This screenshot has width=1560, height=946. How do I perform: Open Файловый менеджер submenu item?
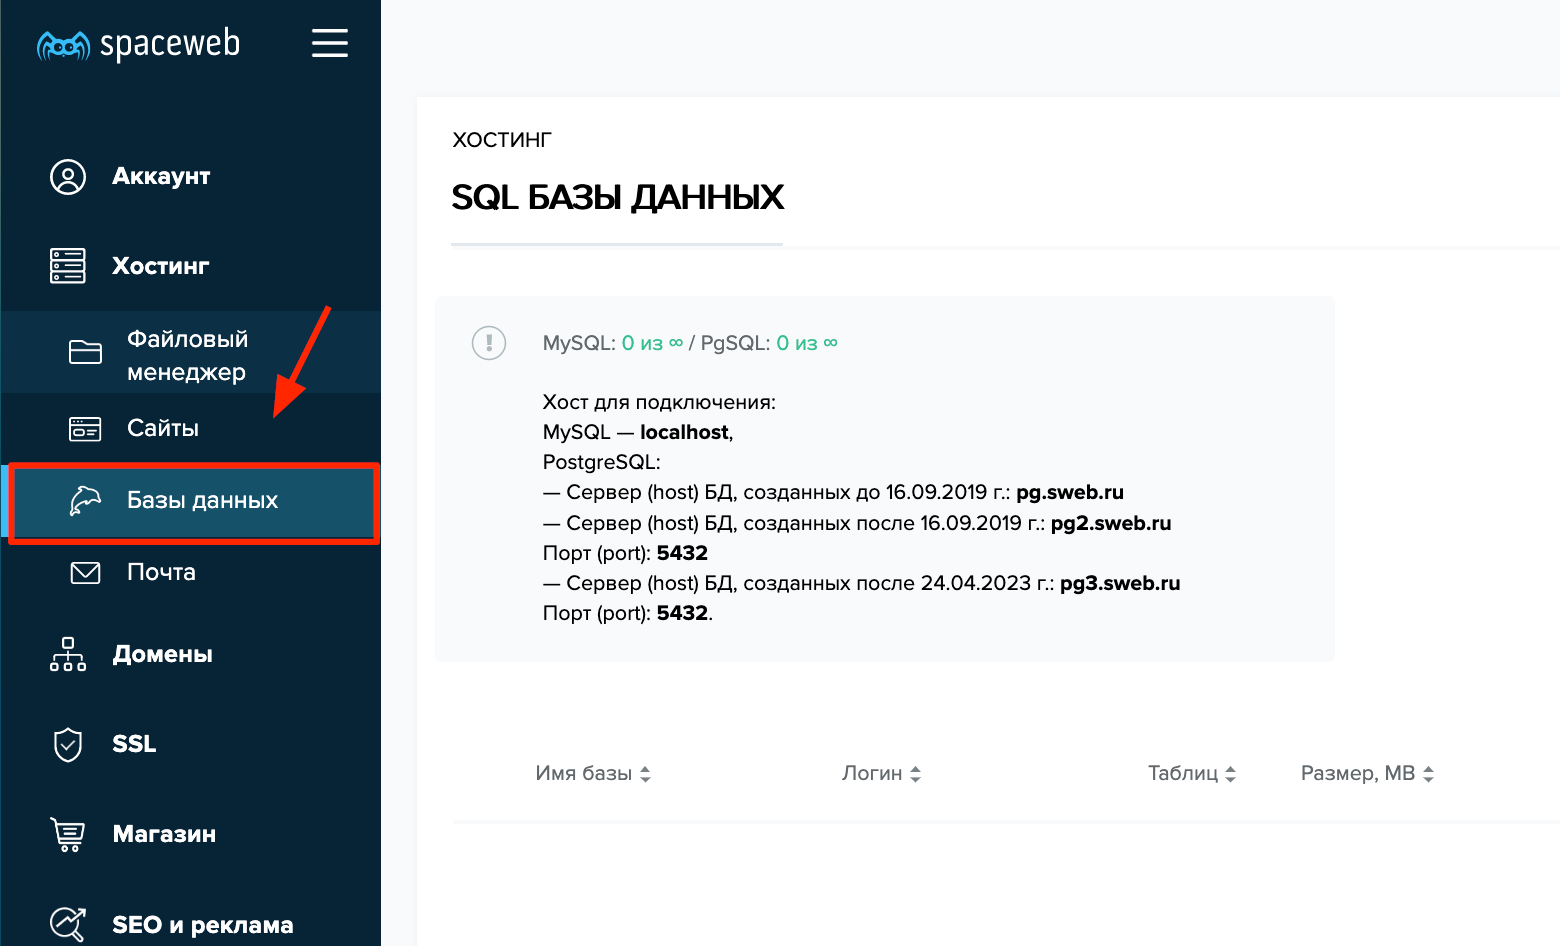click(191, 352)
